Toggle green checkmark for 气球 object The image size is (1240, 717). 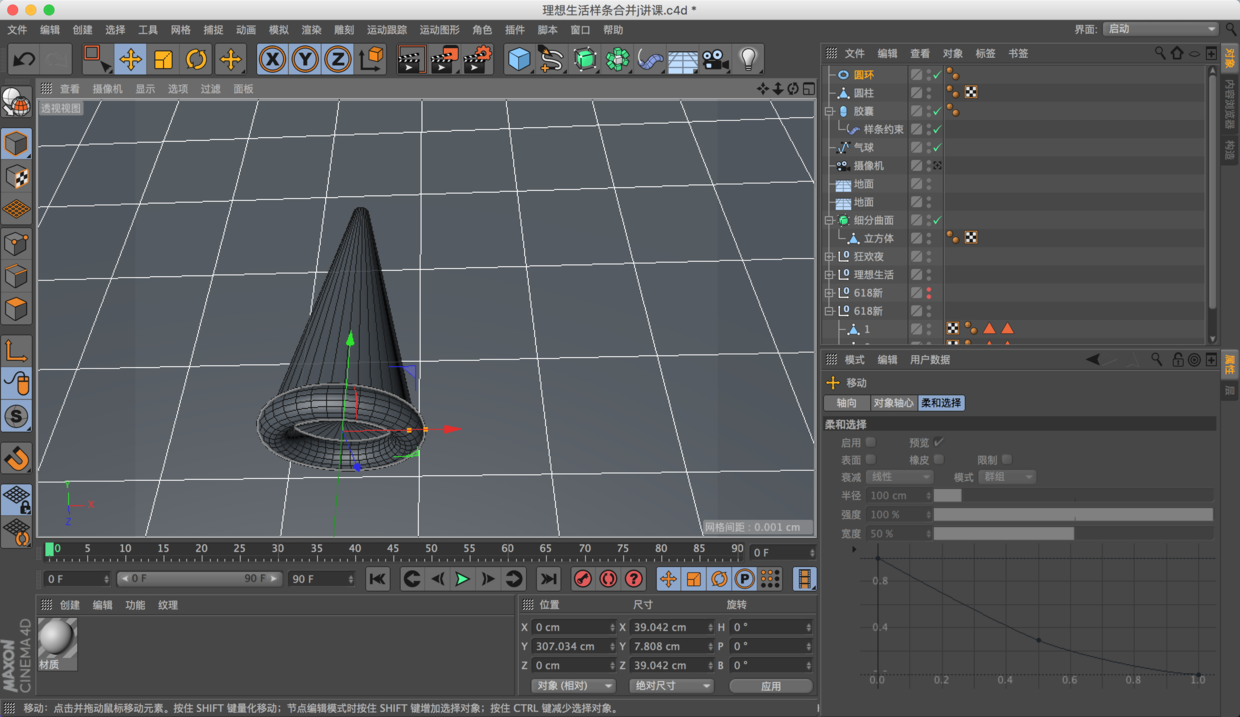[x=937, y=147]
